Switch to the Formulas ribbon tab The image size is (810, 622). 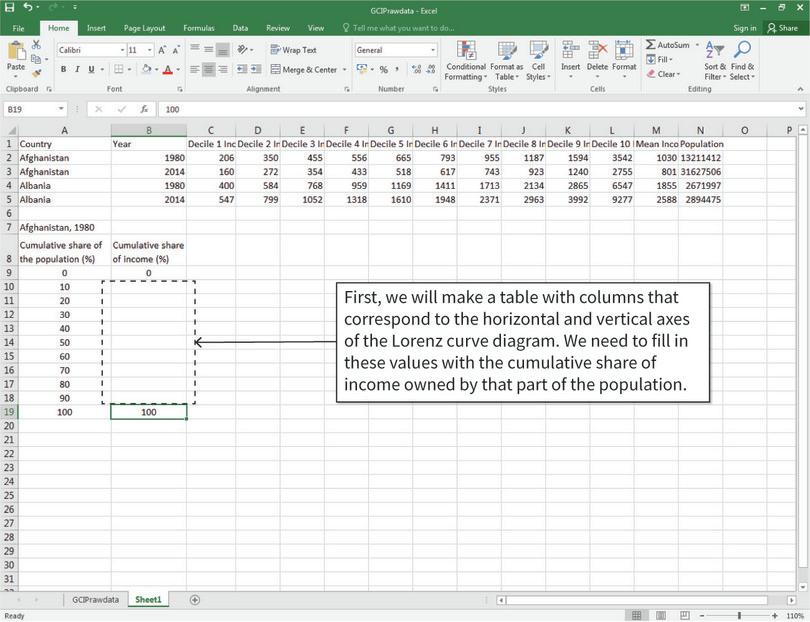pyautogui.click(x=198, y=27)
